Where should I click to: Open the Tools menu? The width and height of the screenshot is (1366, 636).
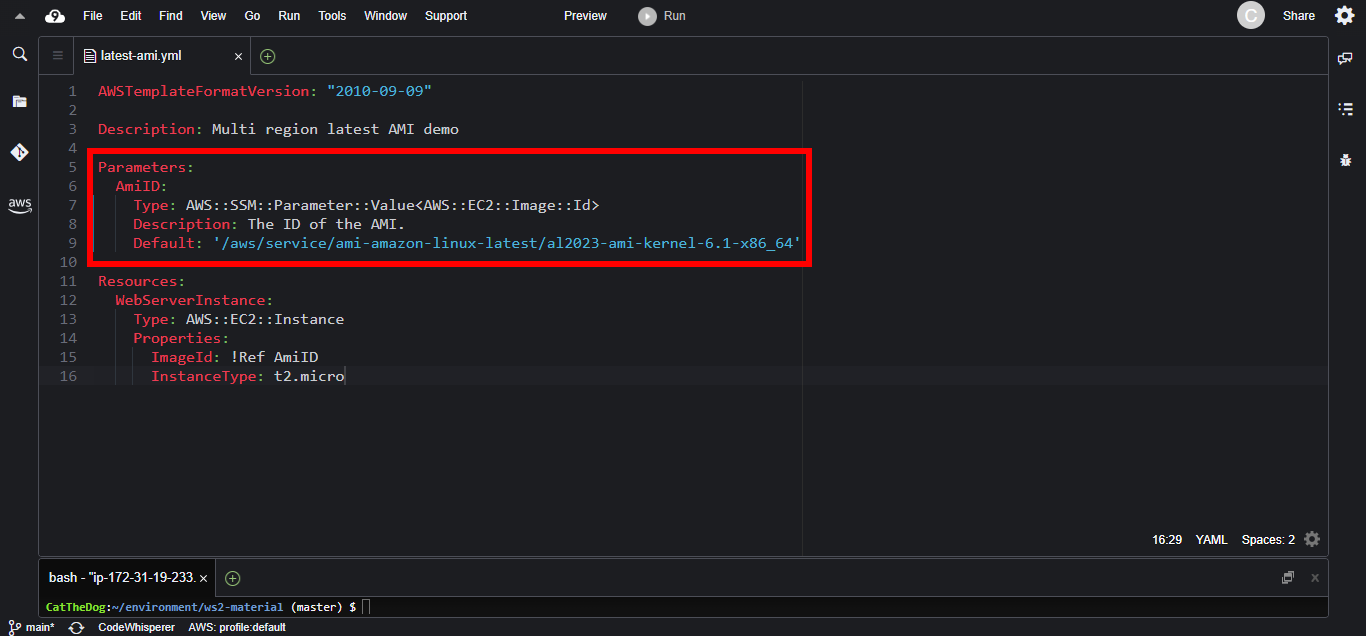tap(332, 16)
